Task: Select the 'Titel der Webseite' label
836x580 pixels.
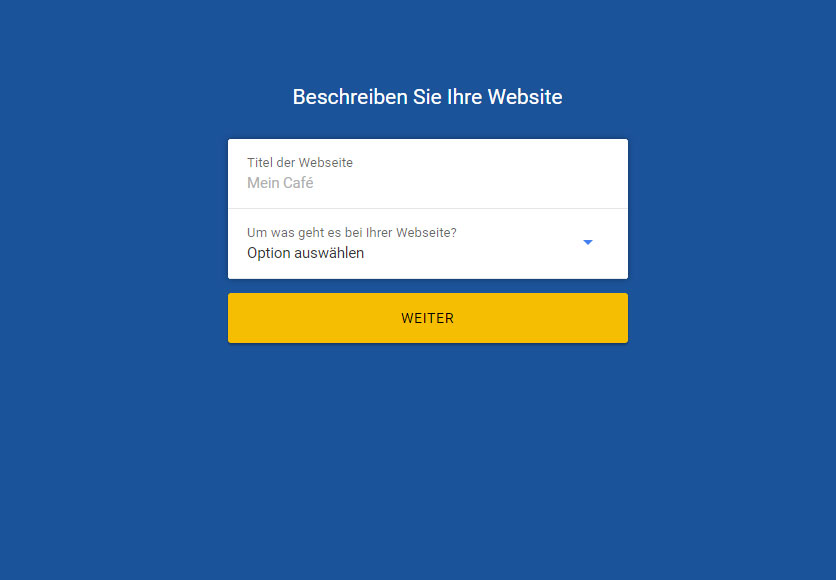Action: (x=300, y=163)
